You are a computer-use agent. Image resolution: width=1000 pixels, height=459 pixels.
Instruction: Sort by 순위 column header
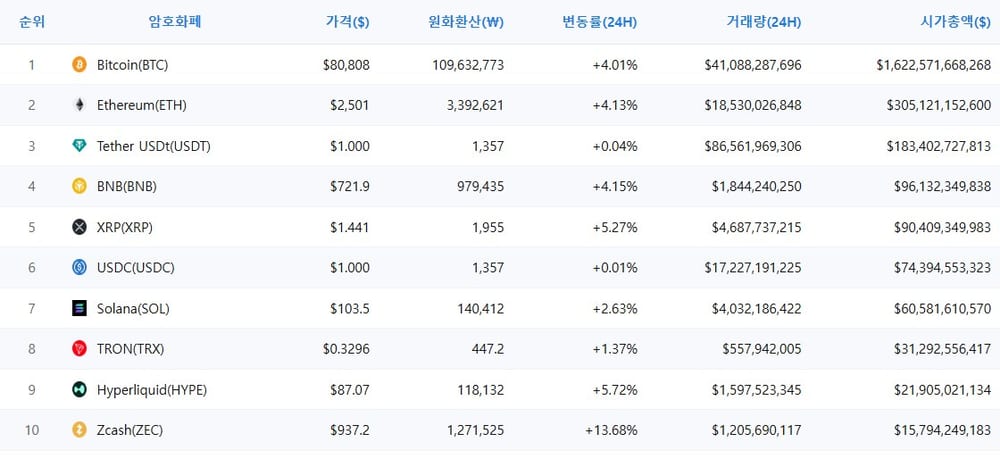pos(32,22)
